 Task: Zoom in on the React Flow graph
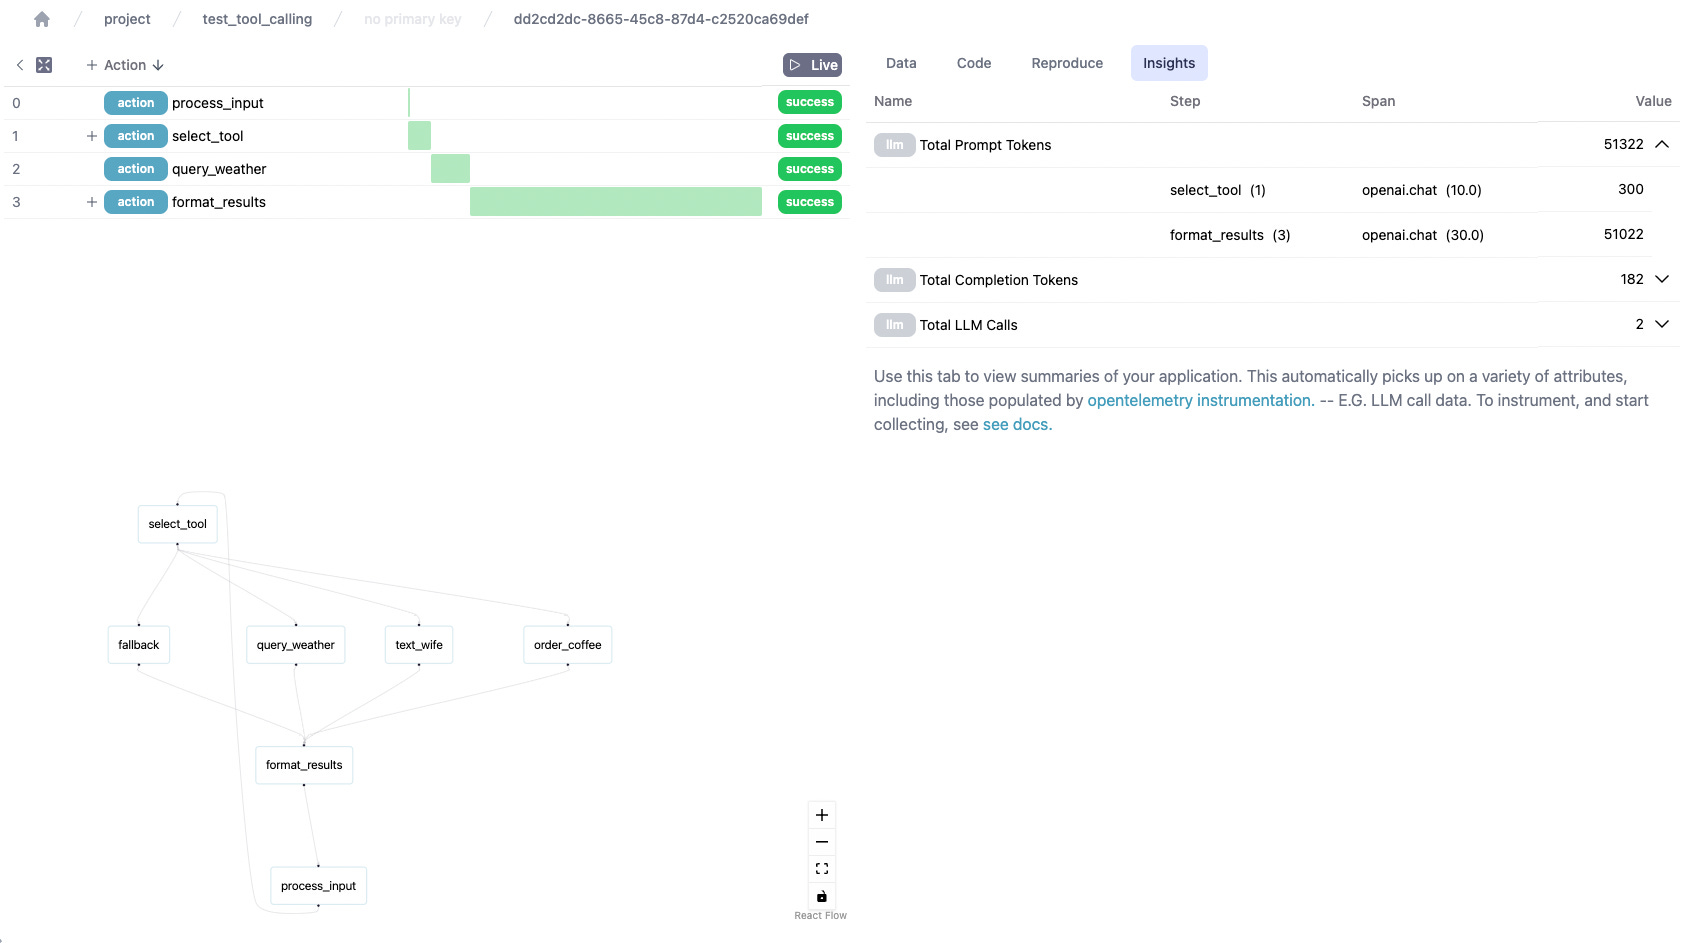[821, 814]
